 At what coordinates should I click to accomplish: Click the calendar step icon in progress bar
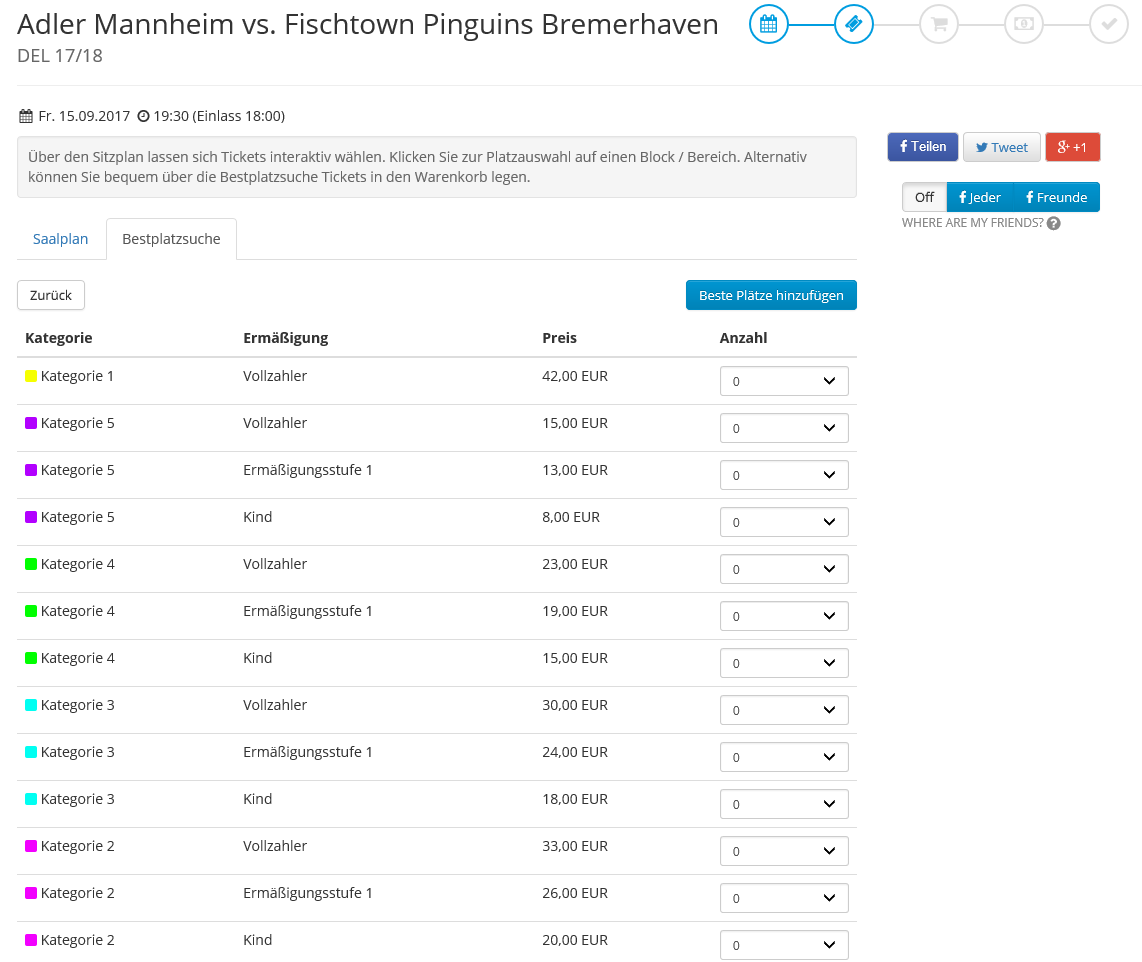[x=768, y=24]
